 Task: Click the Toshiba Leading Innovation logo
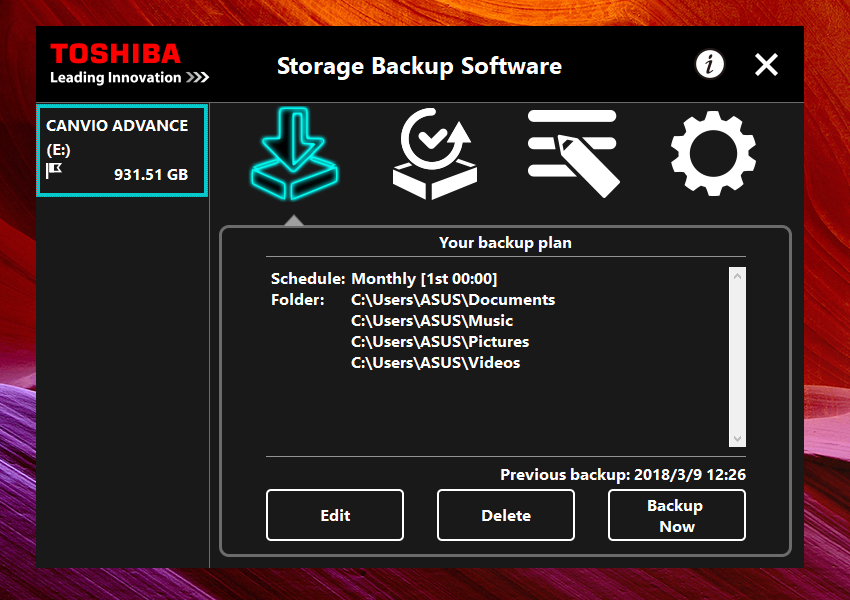click(x=130, y=64)
